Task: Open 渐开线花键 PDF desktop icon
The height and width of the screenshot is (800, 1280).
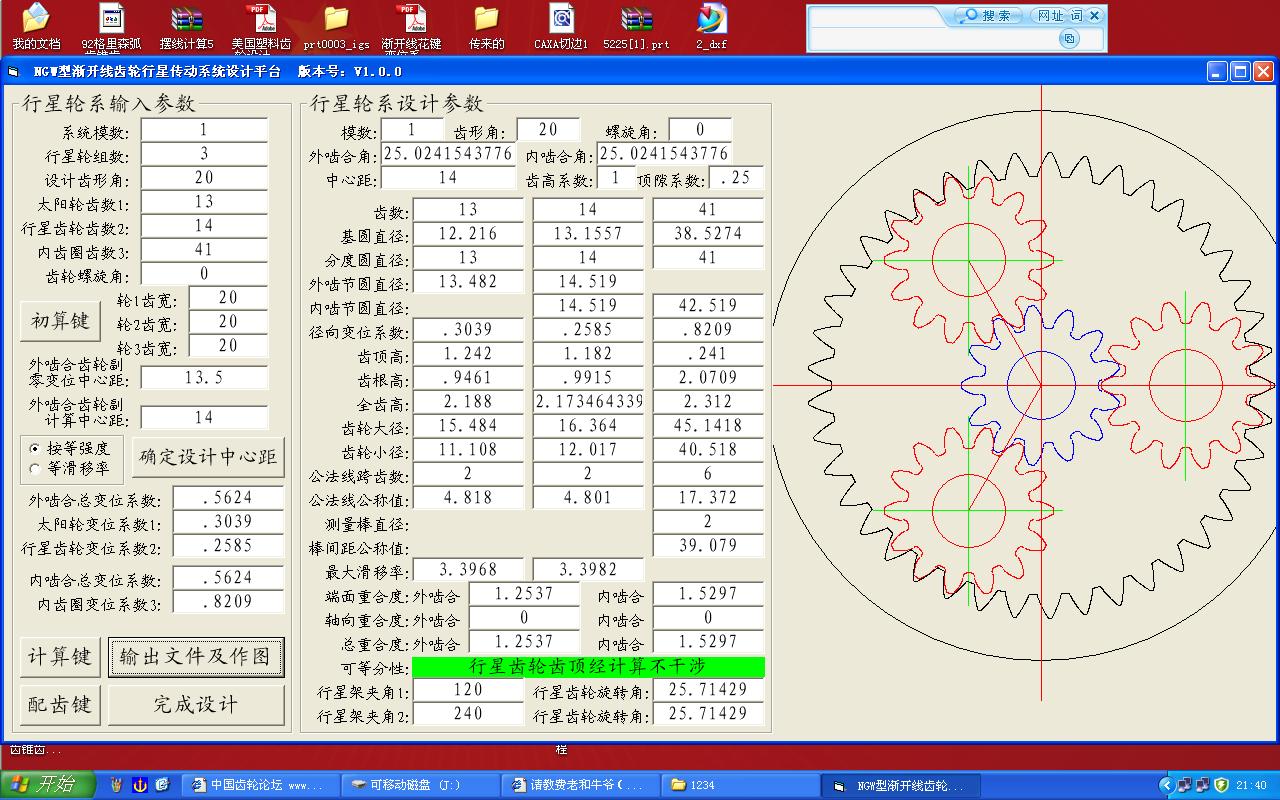Action: (411, 26)
